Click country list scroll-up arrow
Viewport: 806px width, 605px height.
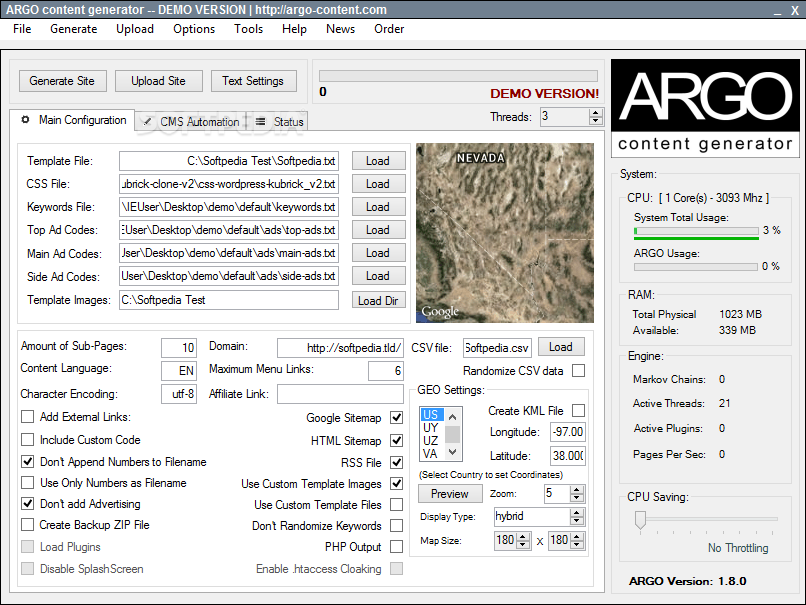point(452,416)
